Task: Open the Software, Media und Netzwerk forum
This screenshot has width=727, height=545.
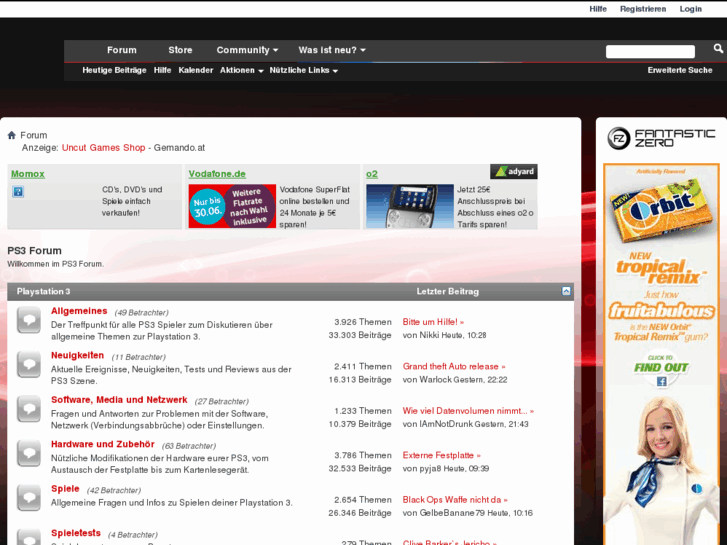Action: coord(119,400)
